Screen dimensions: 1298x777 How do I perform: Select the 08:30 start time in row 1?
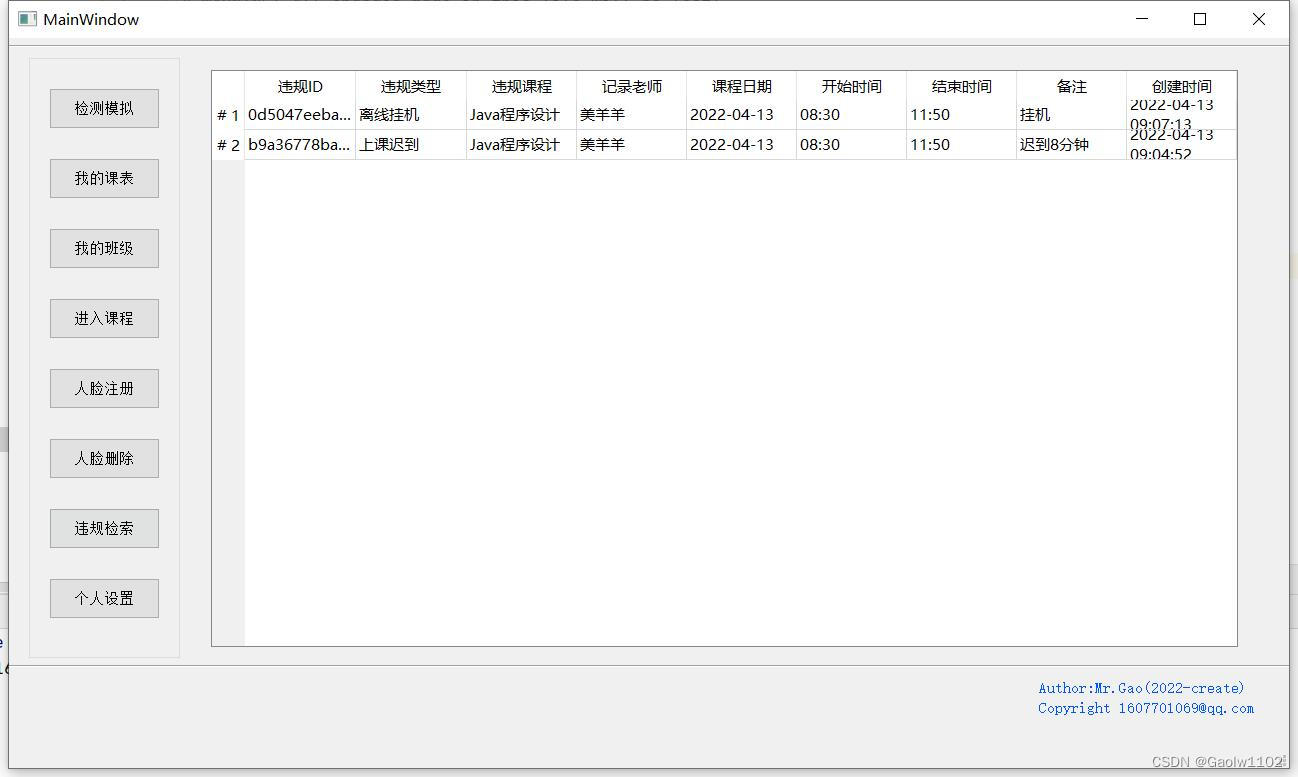click(851, 115)
